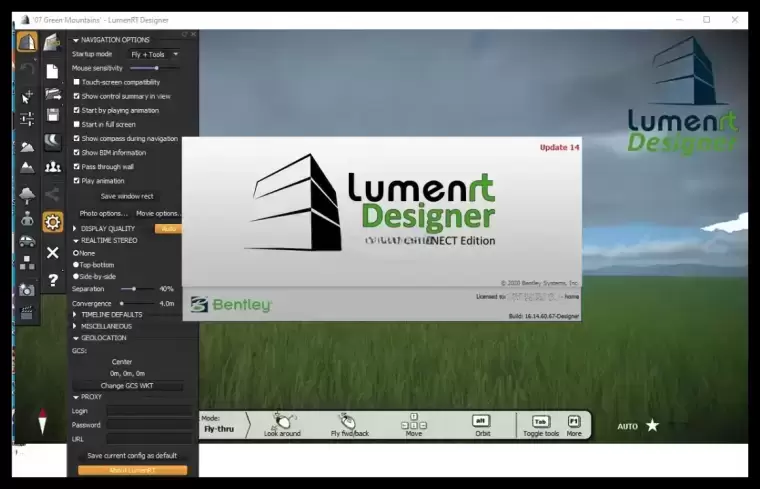
Task: Open the new document icon
Action: click(53, 71)
